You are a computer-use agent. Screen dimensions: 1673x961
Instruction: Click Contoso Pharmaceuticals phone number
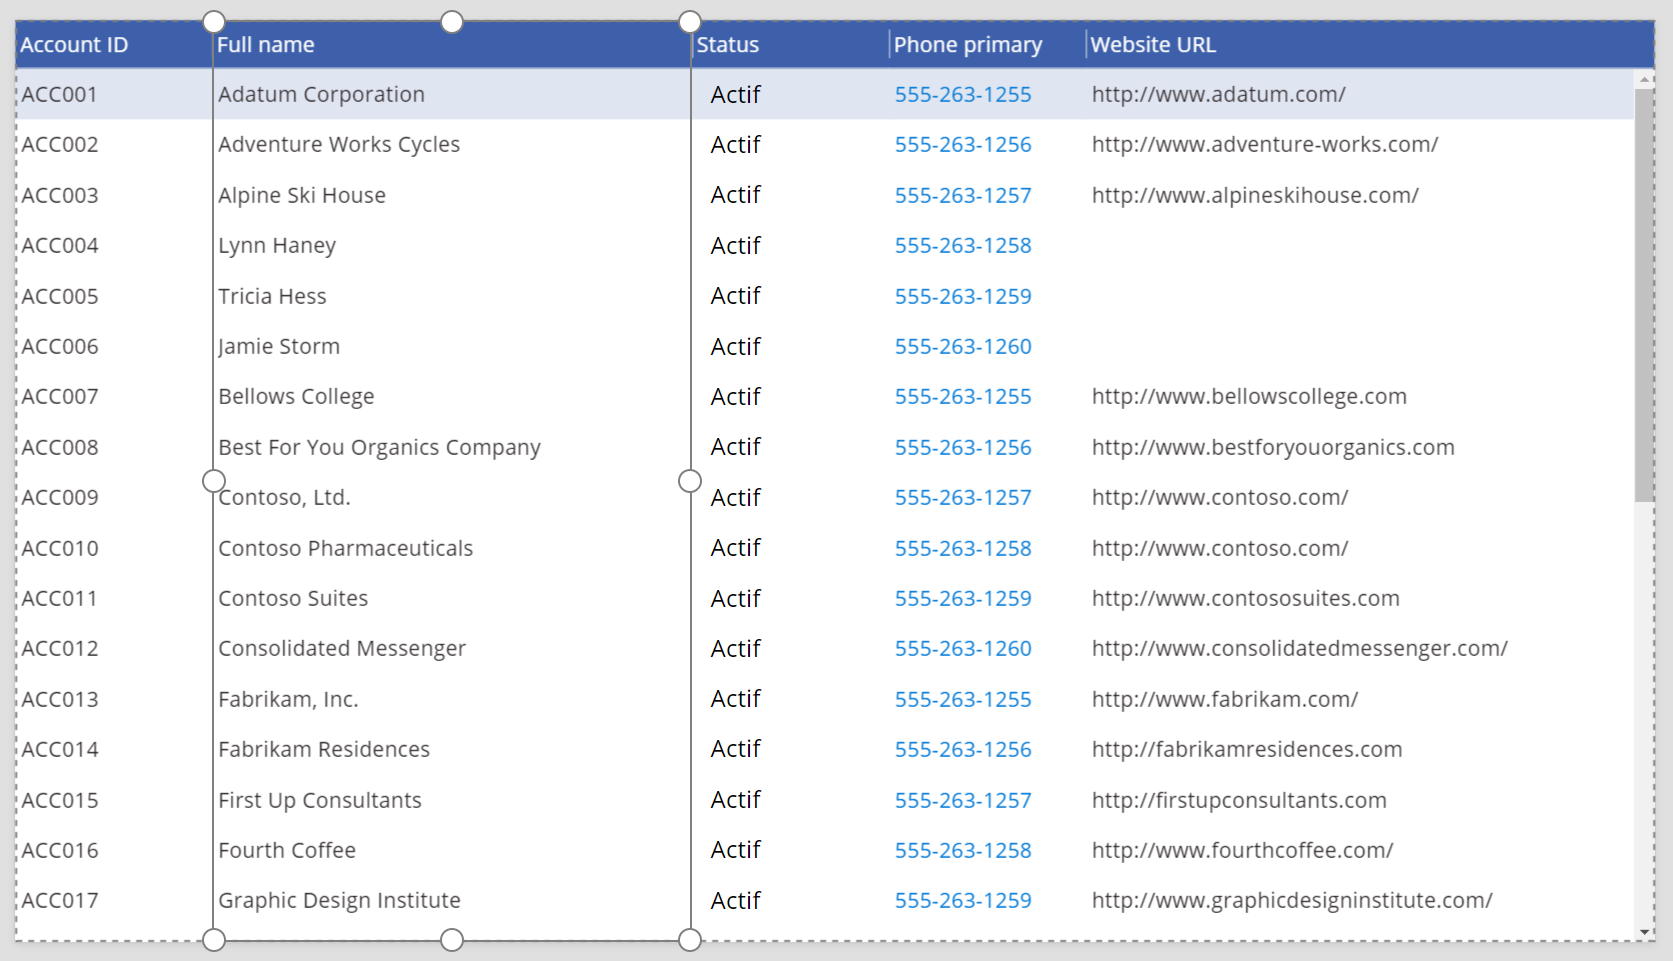(963, 549)
